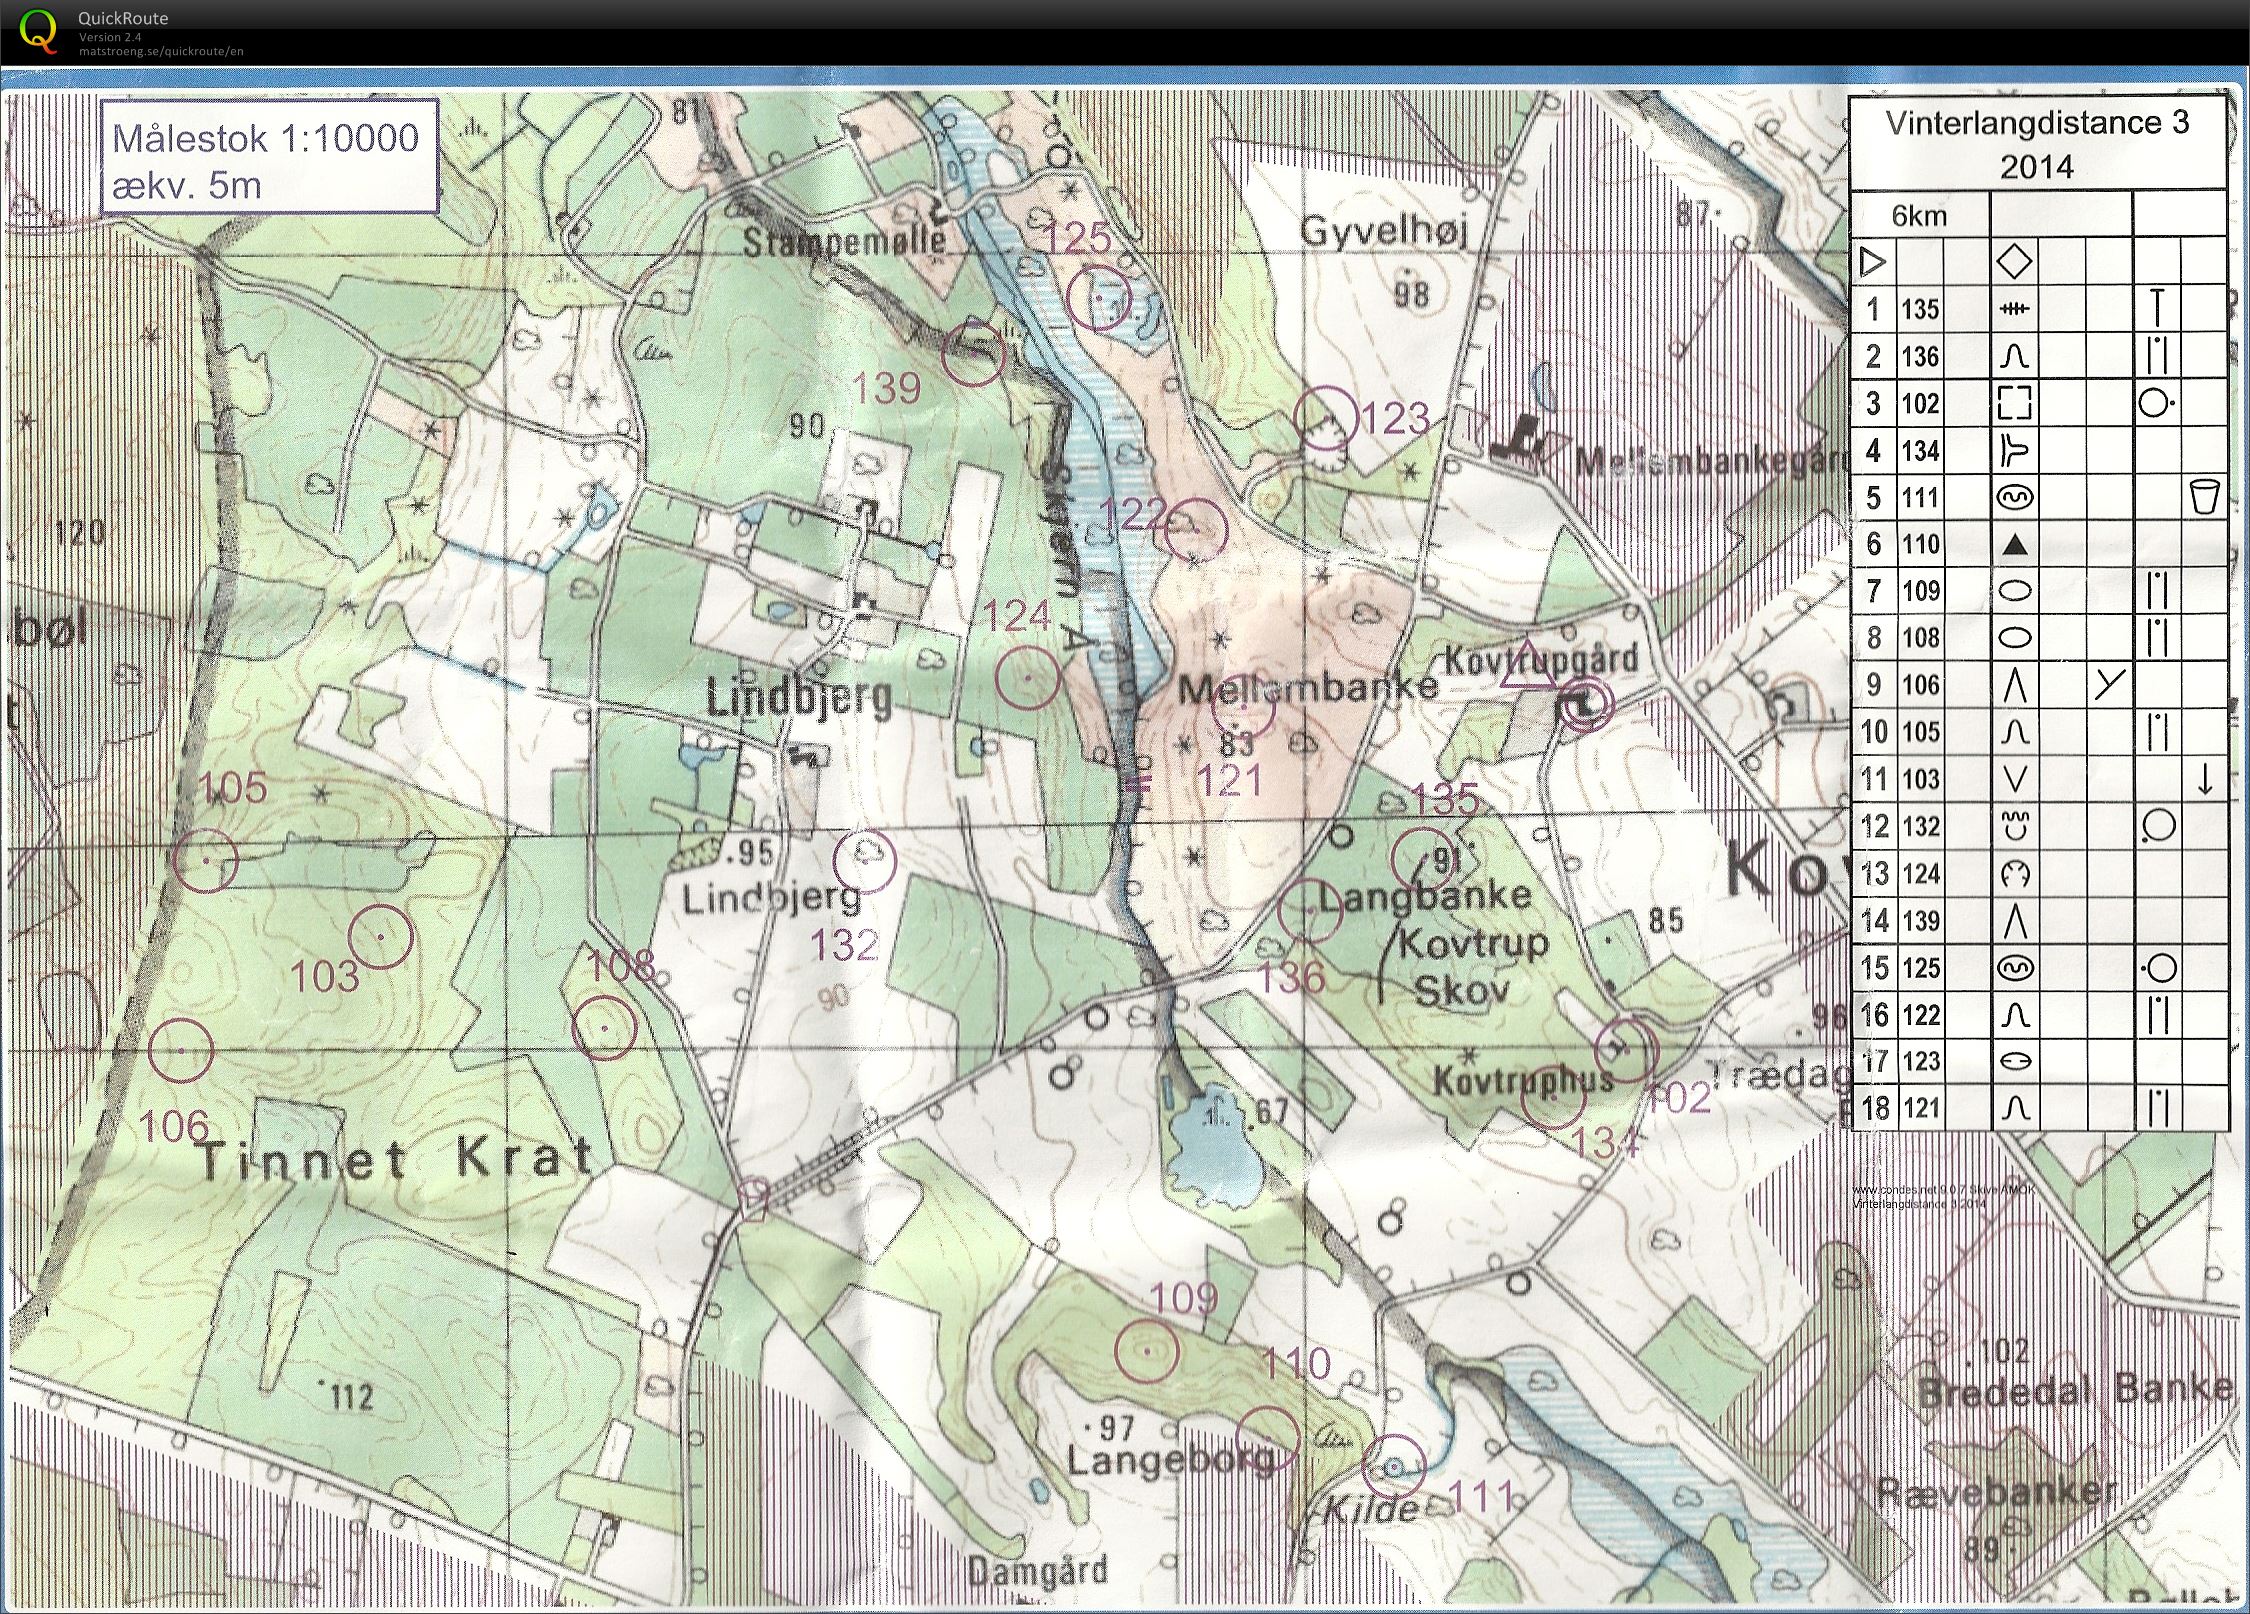2250x1614 pixels.
Task: Select the Kovtruphus place name
Action: click(x=1522, y=1081)
